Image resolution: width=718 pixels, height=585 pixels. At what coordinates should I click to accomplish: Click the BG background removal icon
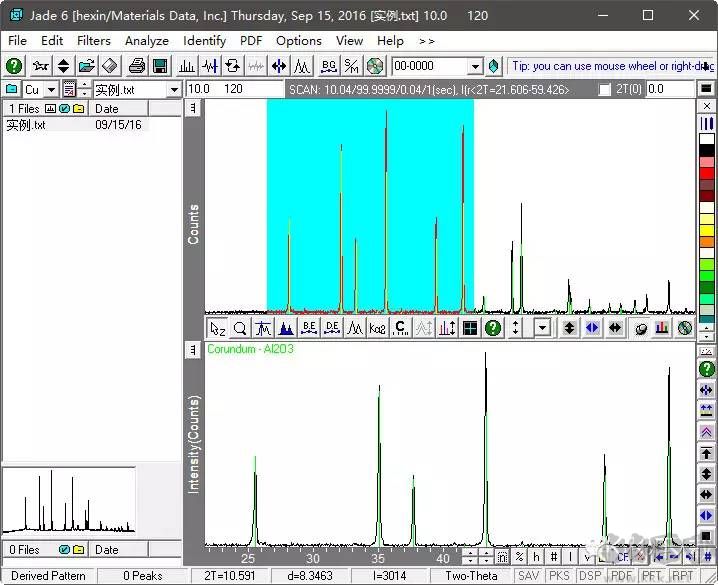[x=329, y=66]
